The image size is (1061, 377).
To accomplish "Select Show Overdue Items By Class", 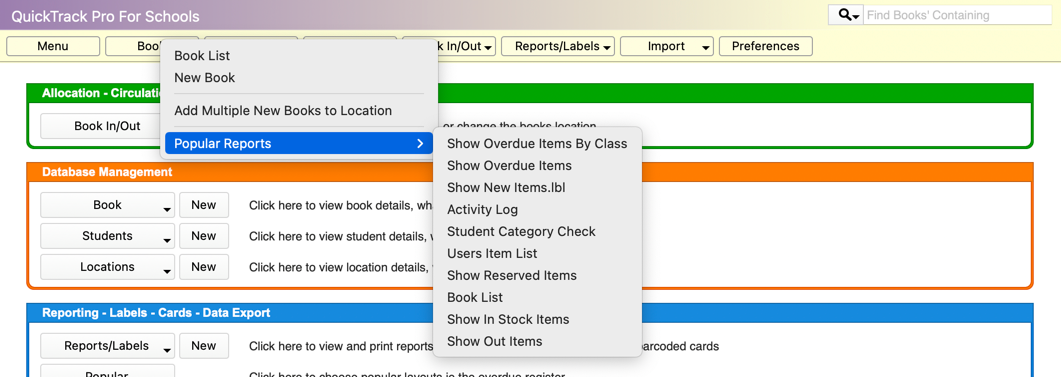I will point(537,143).
